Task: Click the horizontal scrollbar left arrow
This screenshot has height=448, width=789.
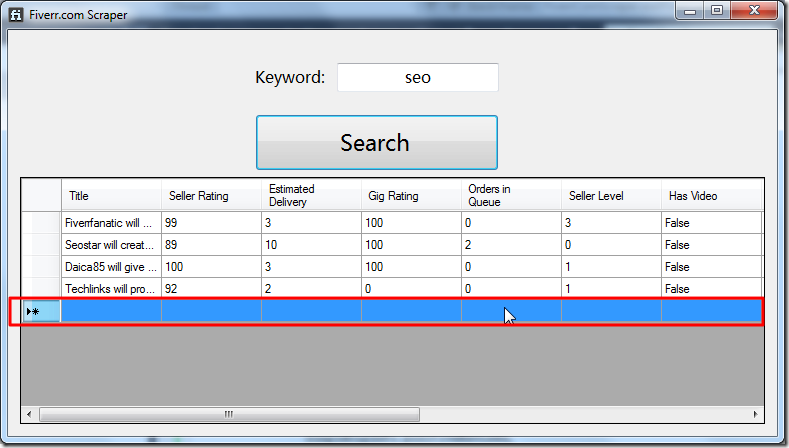Action: pyautogui.click(x=29, y=414)
